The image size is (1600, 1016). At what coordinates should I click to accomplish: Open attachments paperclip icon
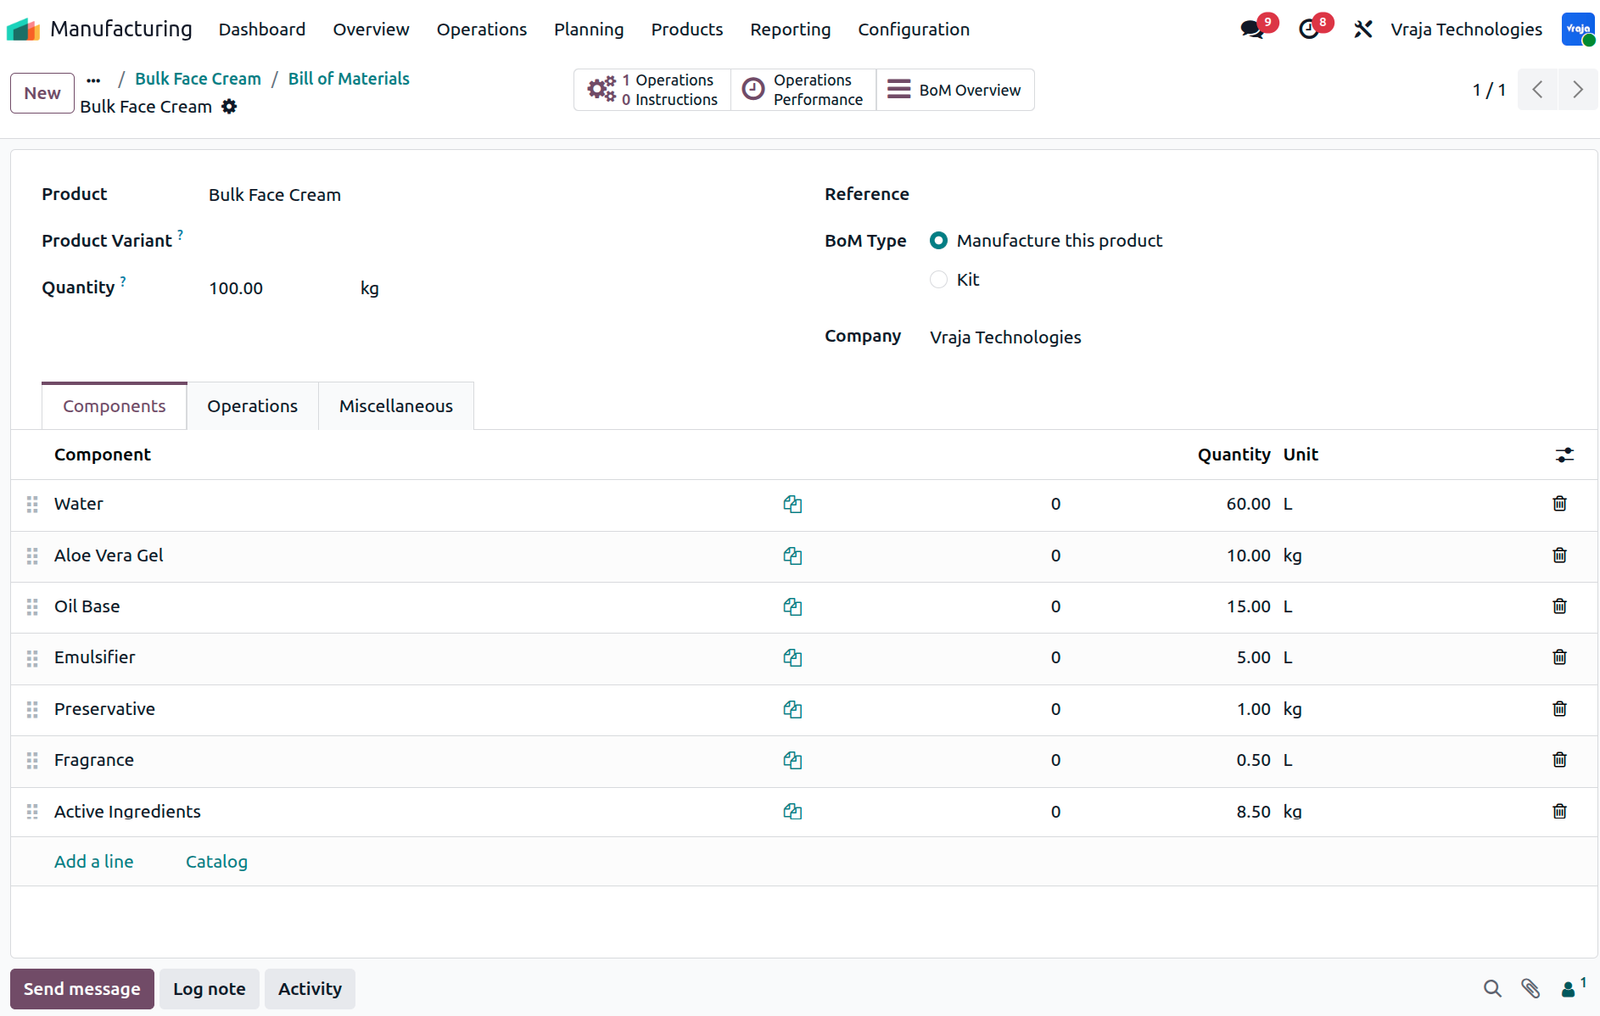click(x=1530, y=989)
